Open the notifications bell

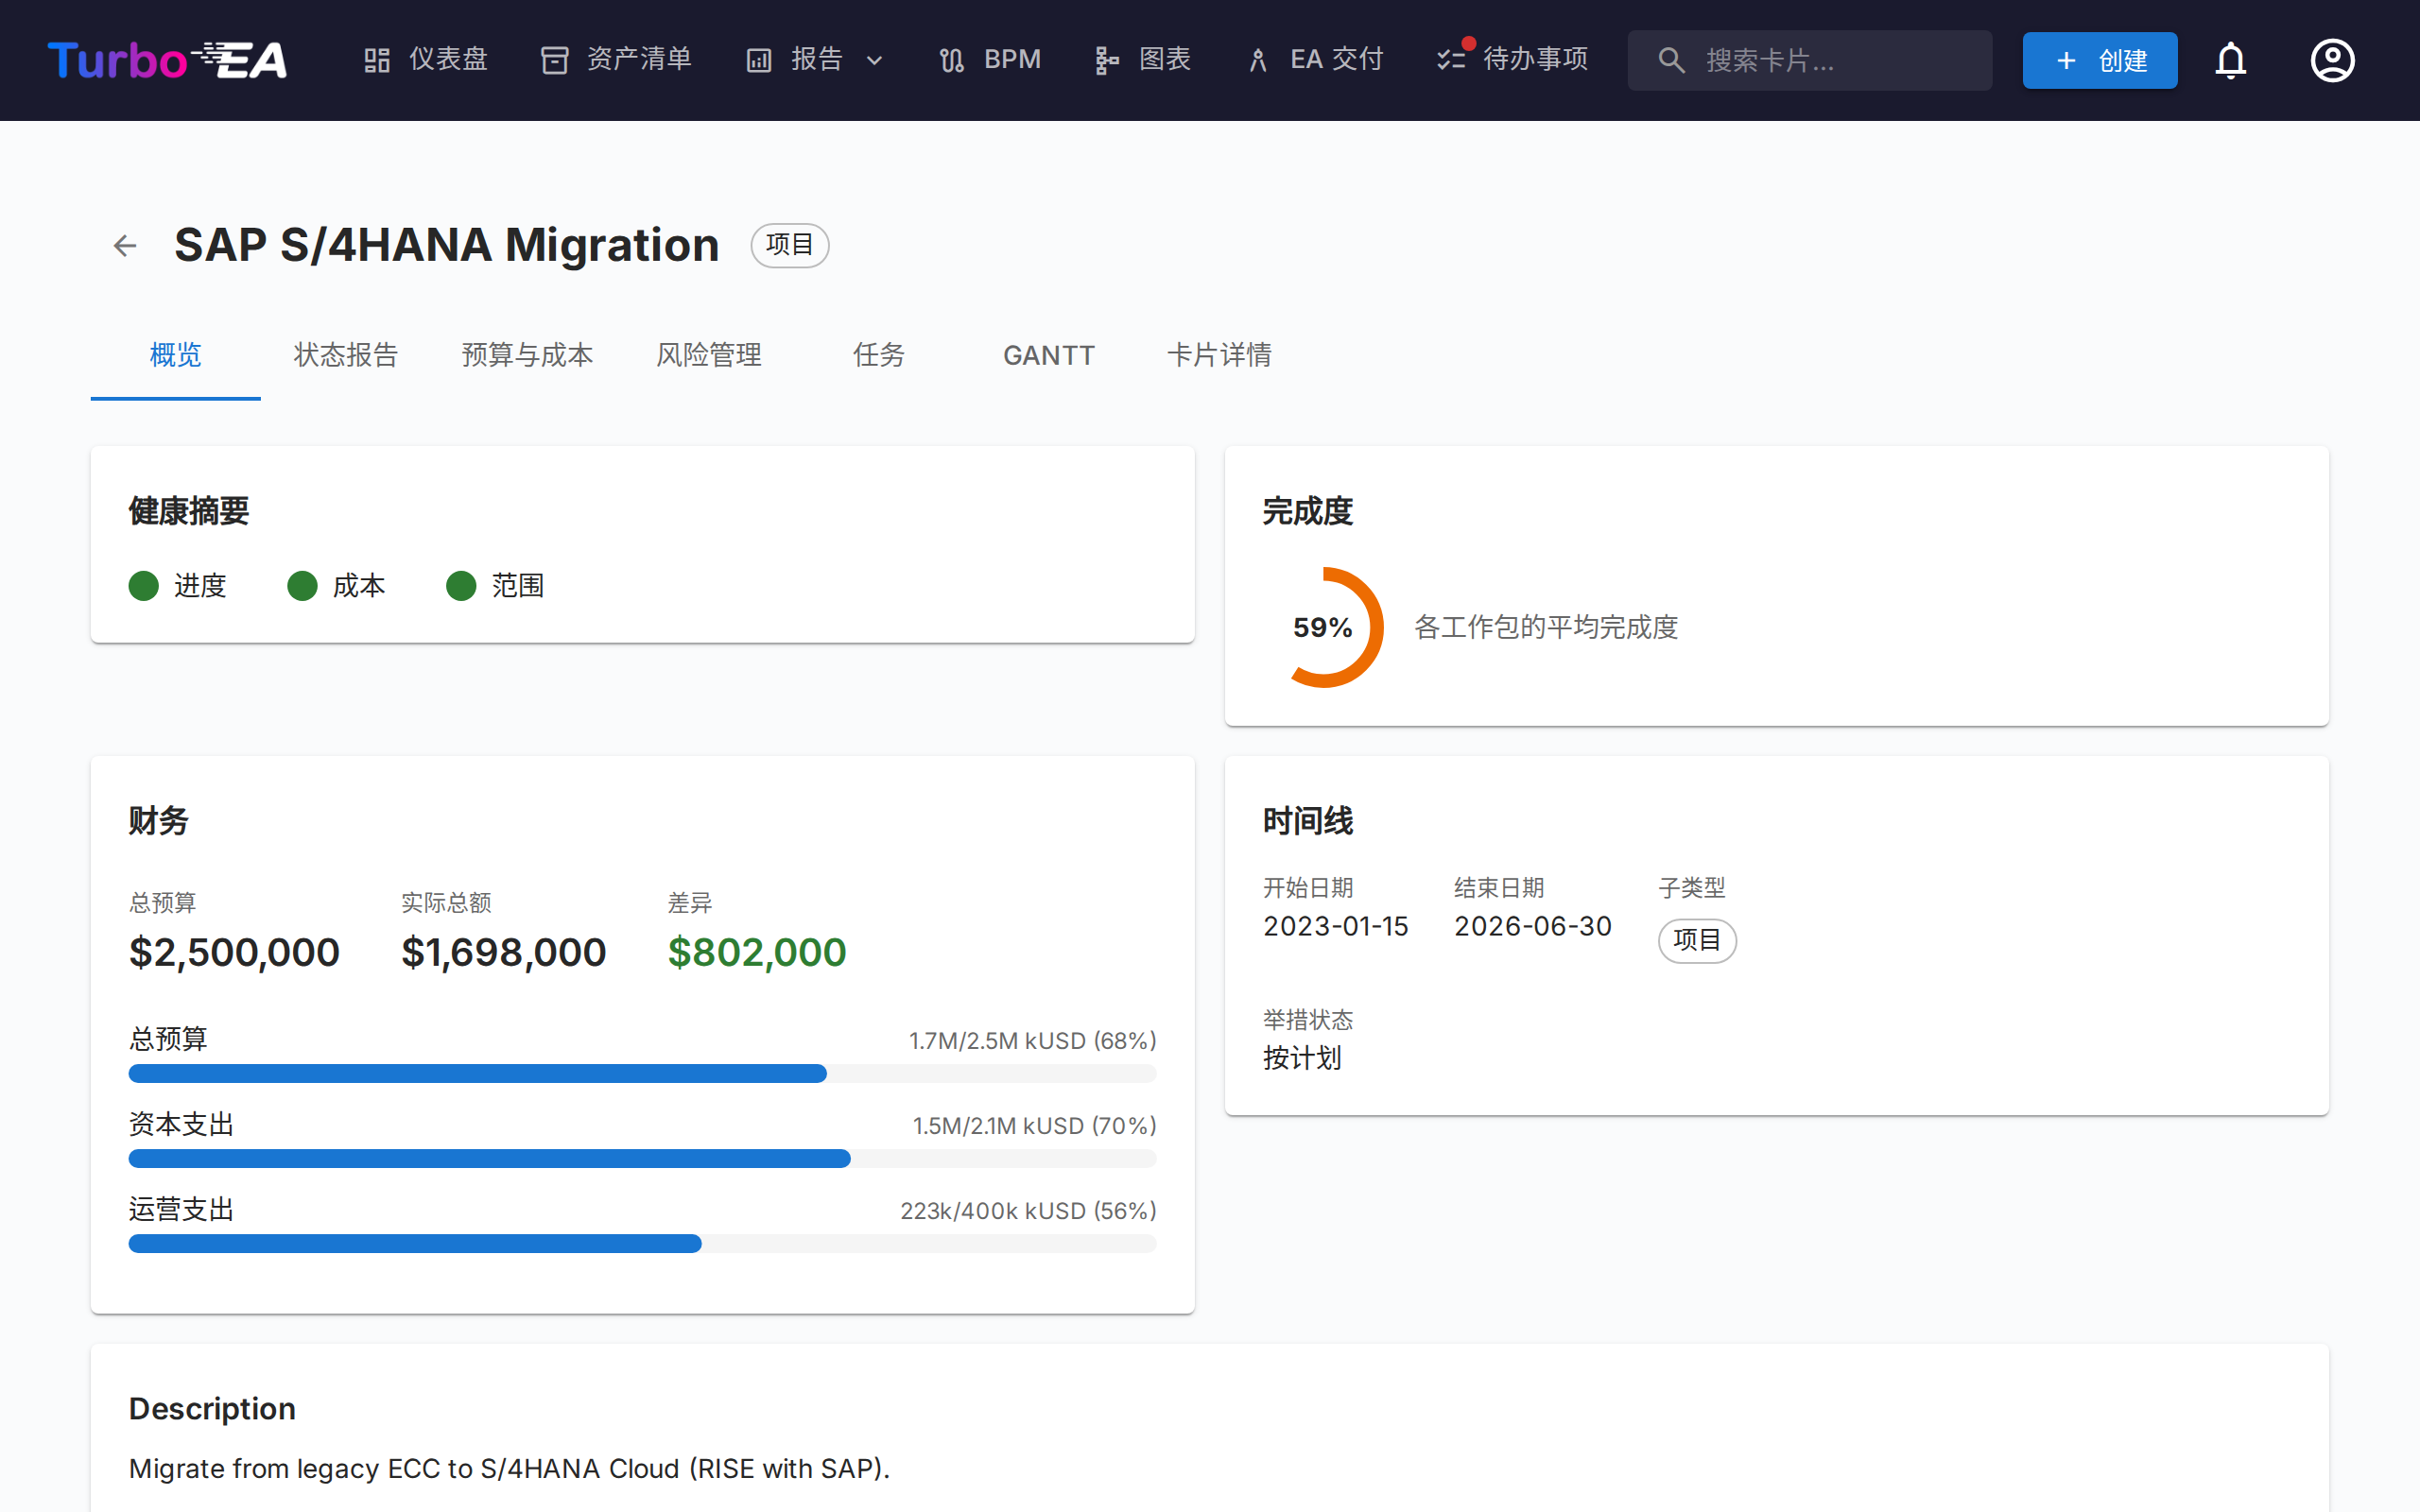click(x=2230, y=60)
